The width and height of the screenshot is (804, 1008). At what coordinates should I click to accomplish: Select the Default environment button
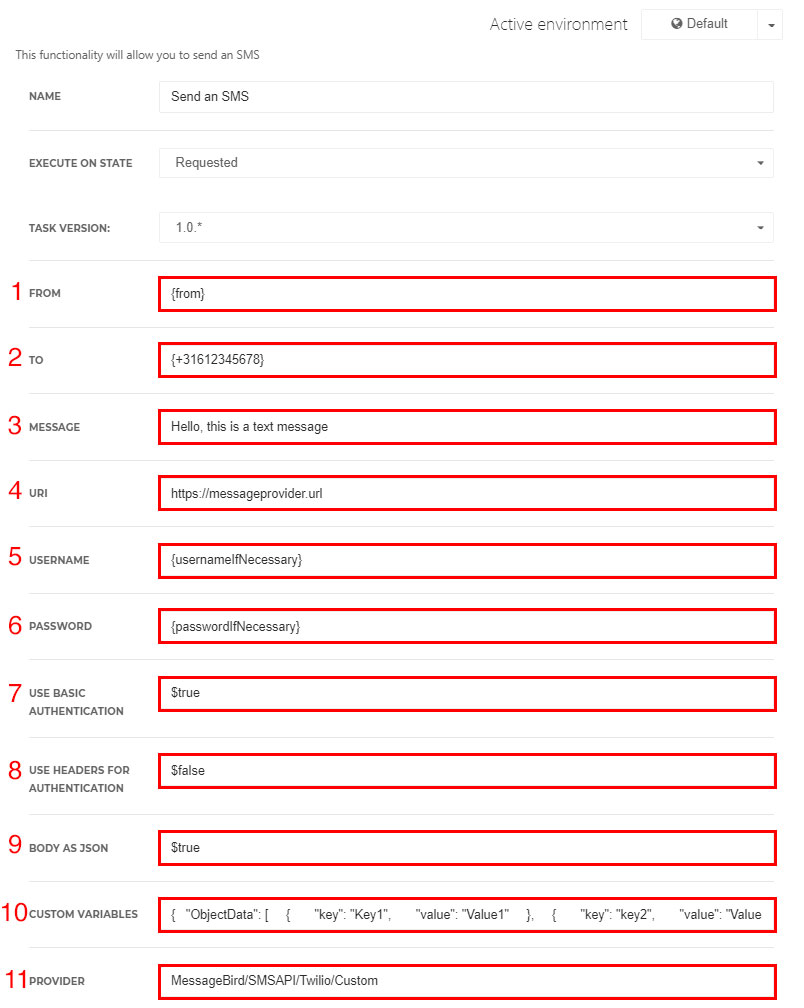click(699, 24)
